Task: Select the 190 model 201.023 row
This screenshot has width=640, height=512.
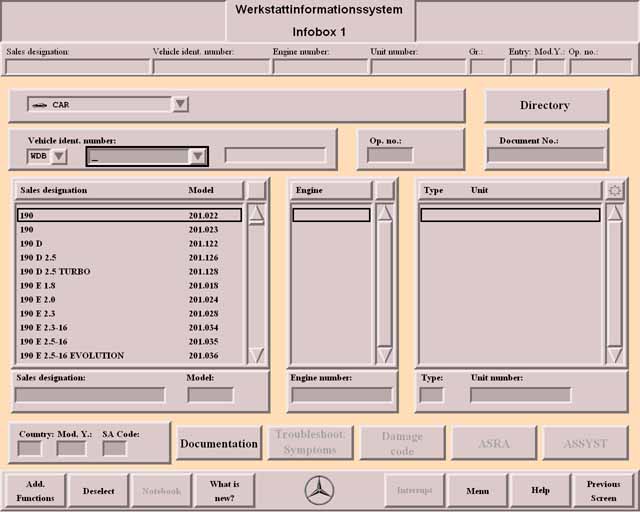Action: click(x=129, y=229)
